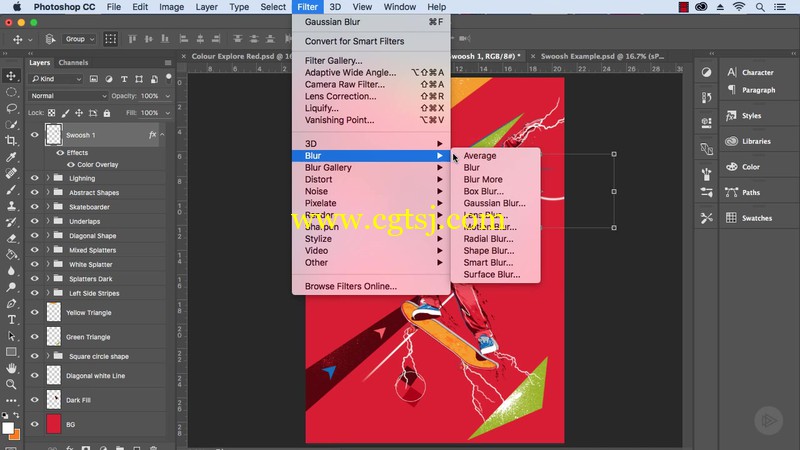Select the Horizontal Type tool

11,320
